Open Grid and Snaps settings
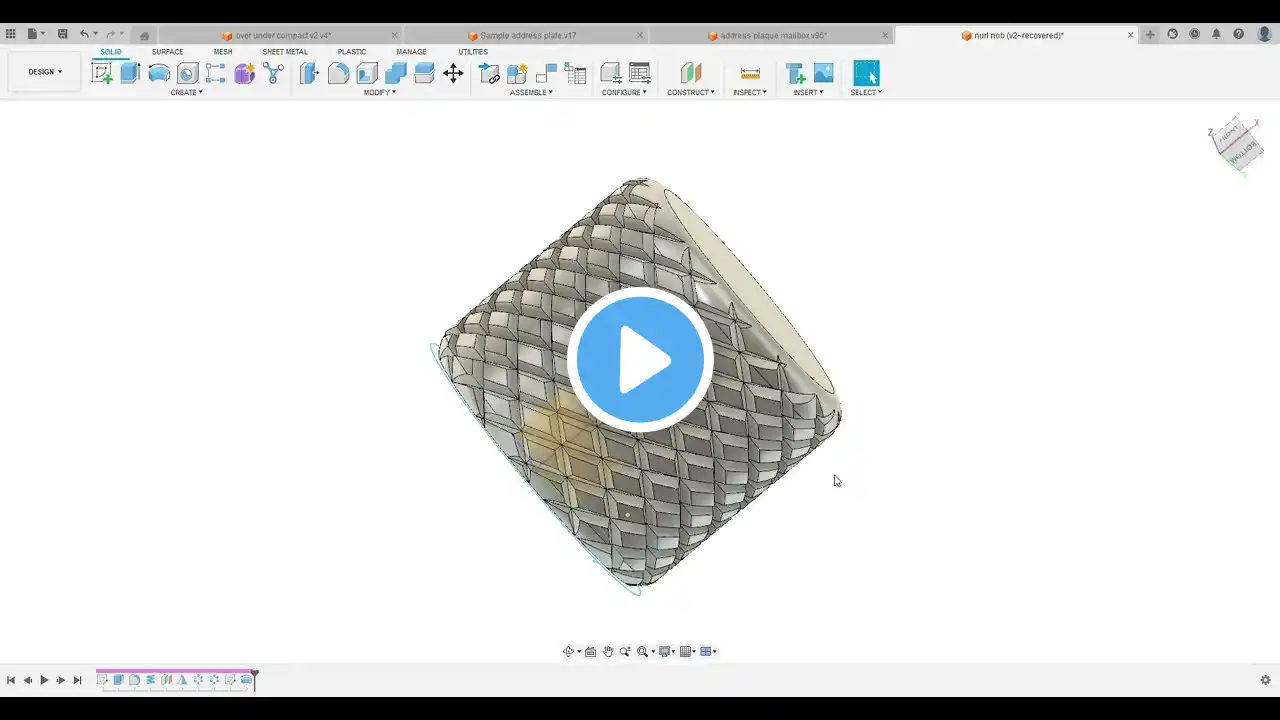 pyautogui.click(x=687, y=652)
